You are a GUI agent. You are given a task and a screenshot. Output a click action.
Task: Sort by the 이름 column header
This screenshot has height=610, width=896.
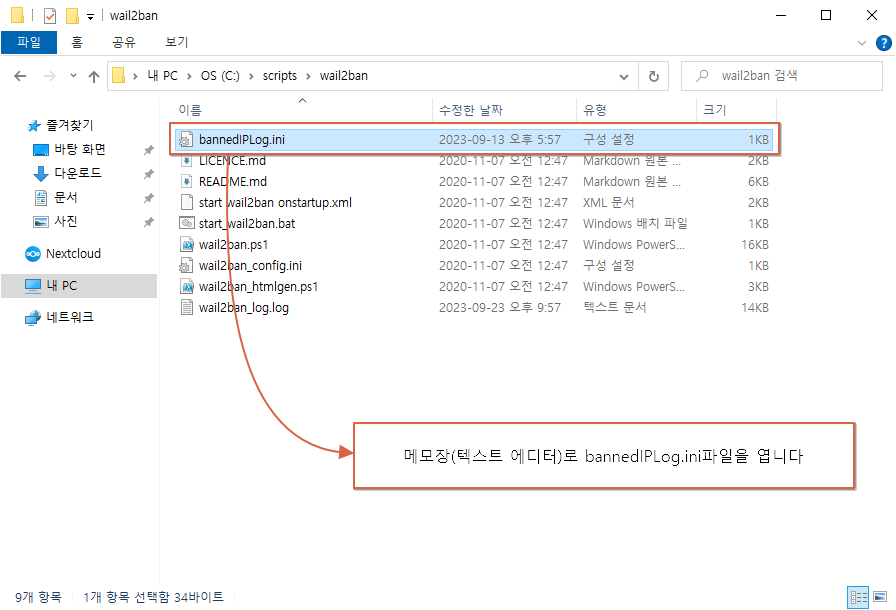(190, 110)
